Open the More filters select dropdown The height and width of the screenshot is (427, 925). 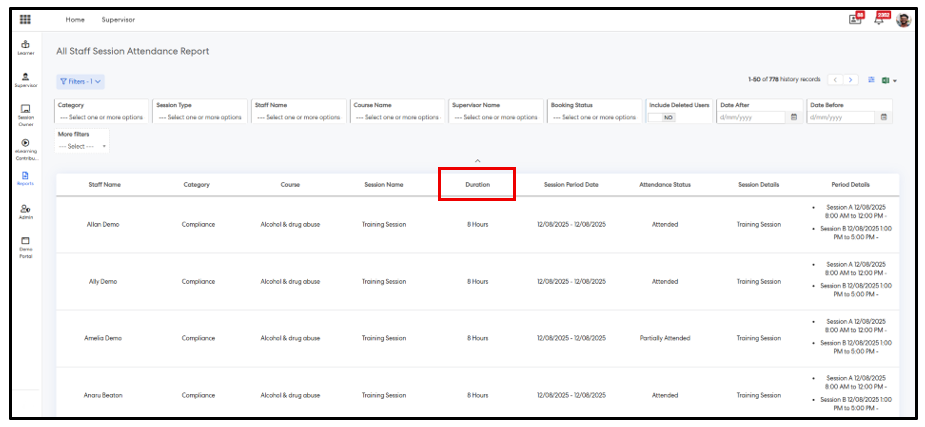[82, 146]
